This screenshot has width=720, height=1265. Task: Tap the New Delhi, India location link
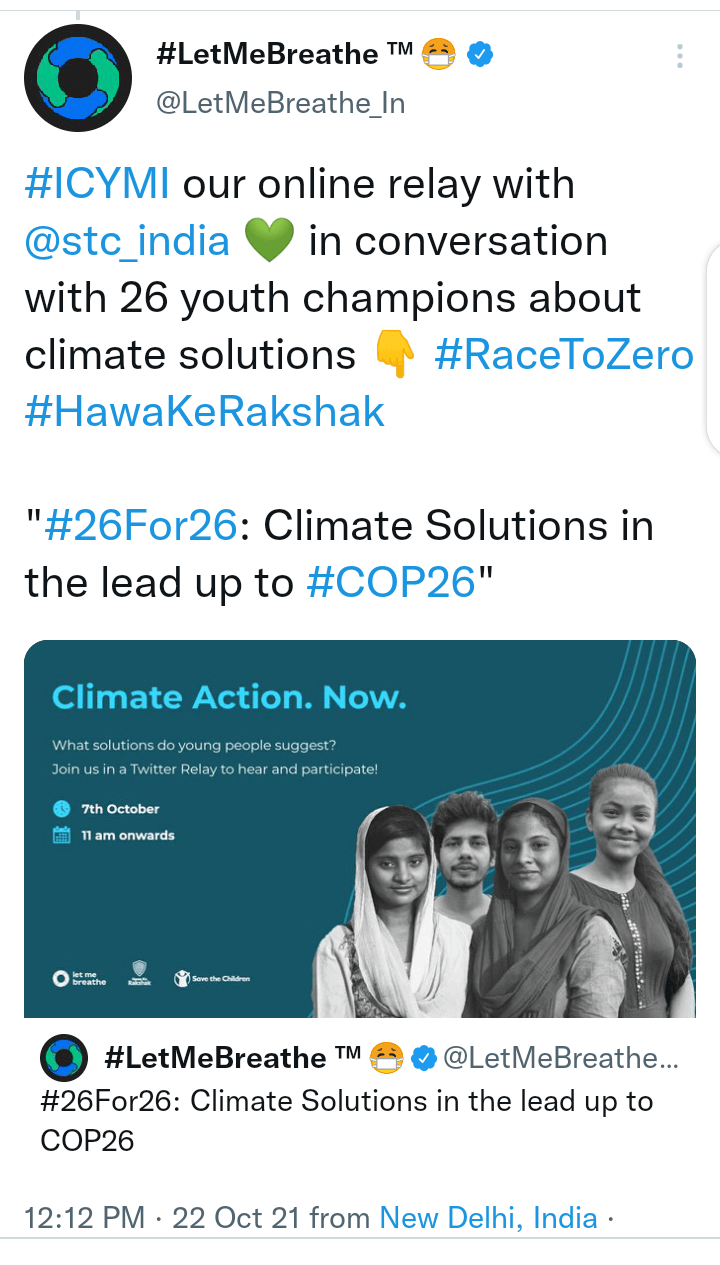tap(488, 1218)
